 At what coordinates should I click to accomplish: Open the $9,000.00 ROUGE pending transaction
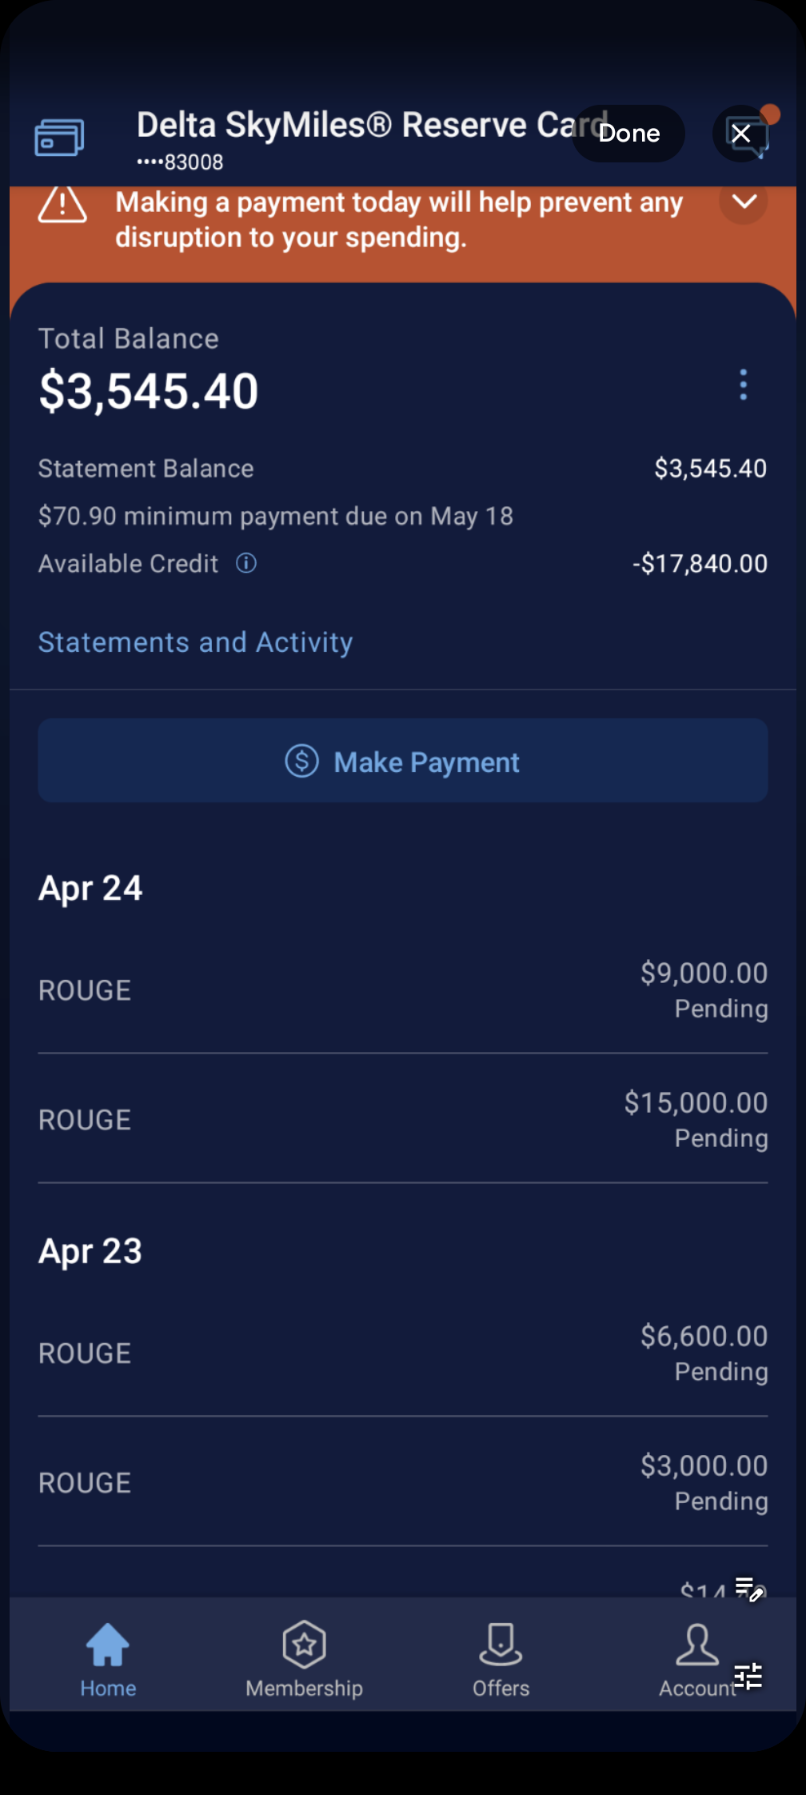pos(403,990)
